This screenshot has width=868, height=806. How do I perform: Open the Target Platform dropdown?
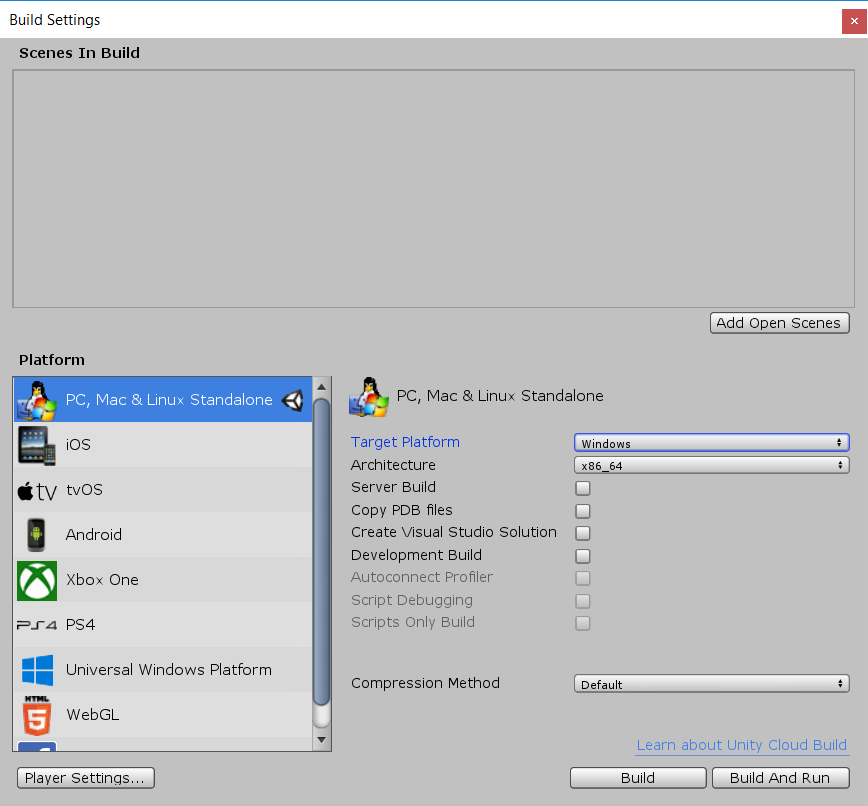(x=711, y=443)
